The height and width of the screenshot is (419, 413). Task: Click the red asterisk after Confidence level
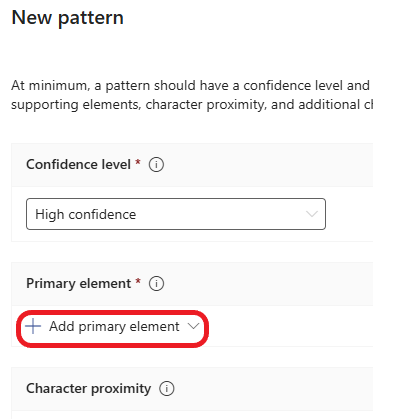(138, 162)
